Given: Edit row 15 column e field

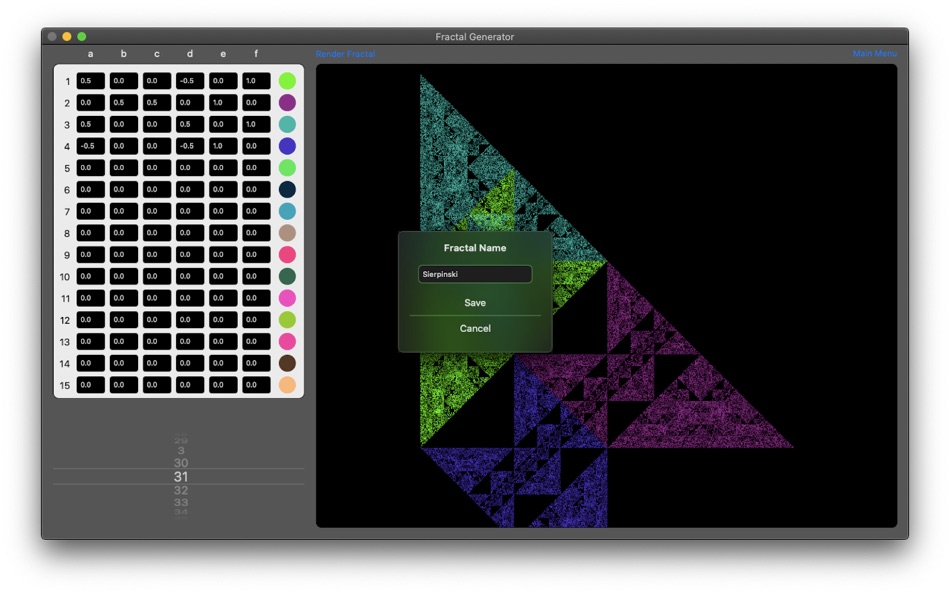Looking at the screenshot, I should [223, 385].
